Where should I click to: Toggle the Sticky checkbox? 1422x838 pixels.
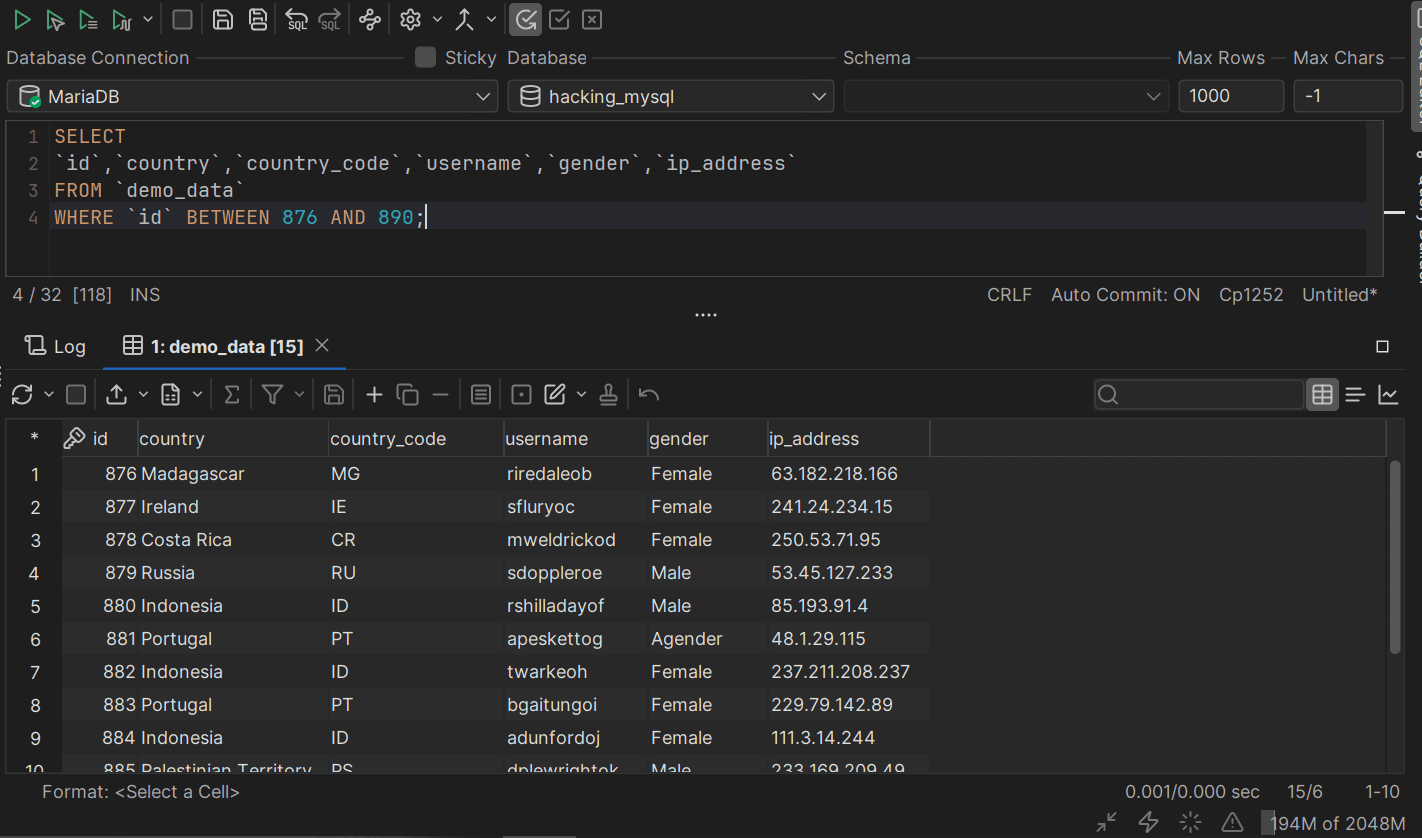[426, 58]
